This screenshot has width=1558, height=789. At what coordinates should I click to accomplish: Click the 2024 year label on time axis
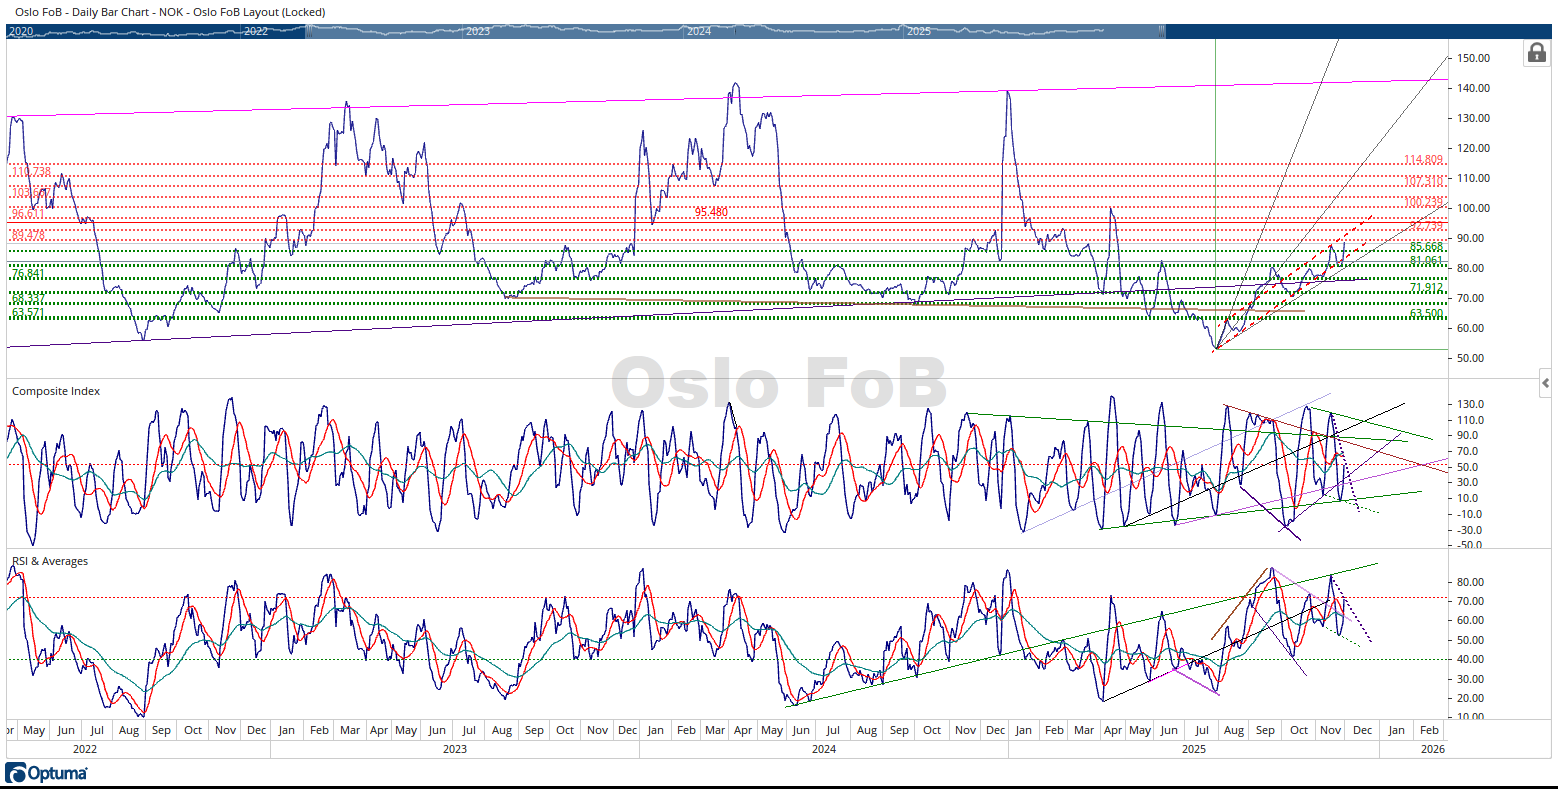(823, 748)
